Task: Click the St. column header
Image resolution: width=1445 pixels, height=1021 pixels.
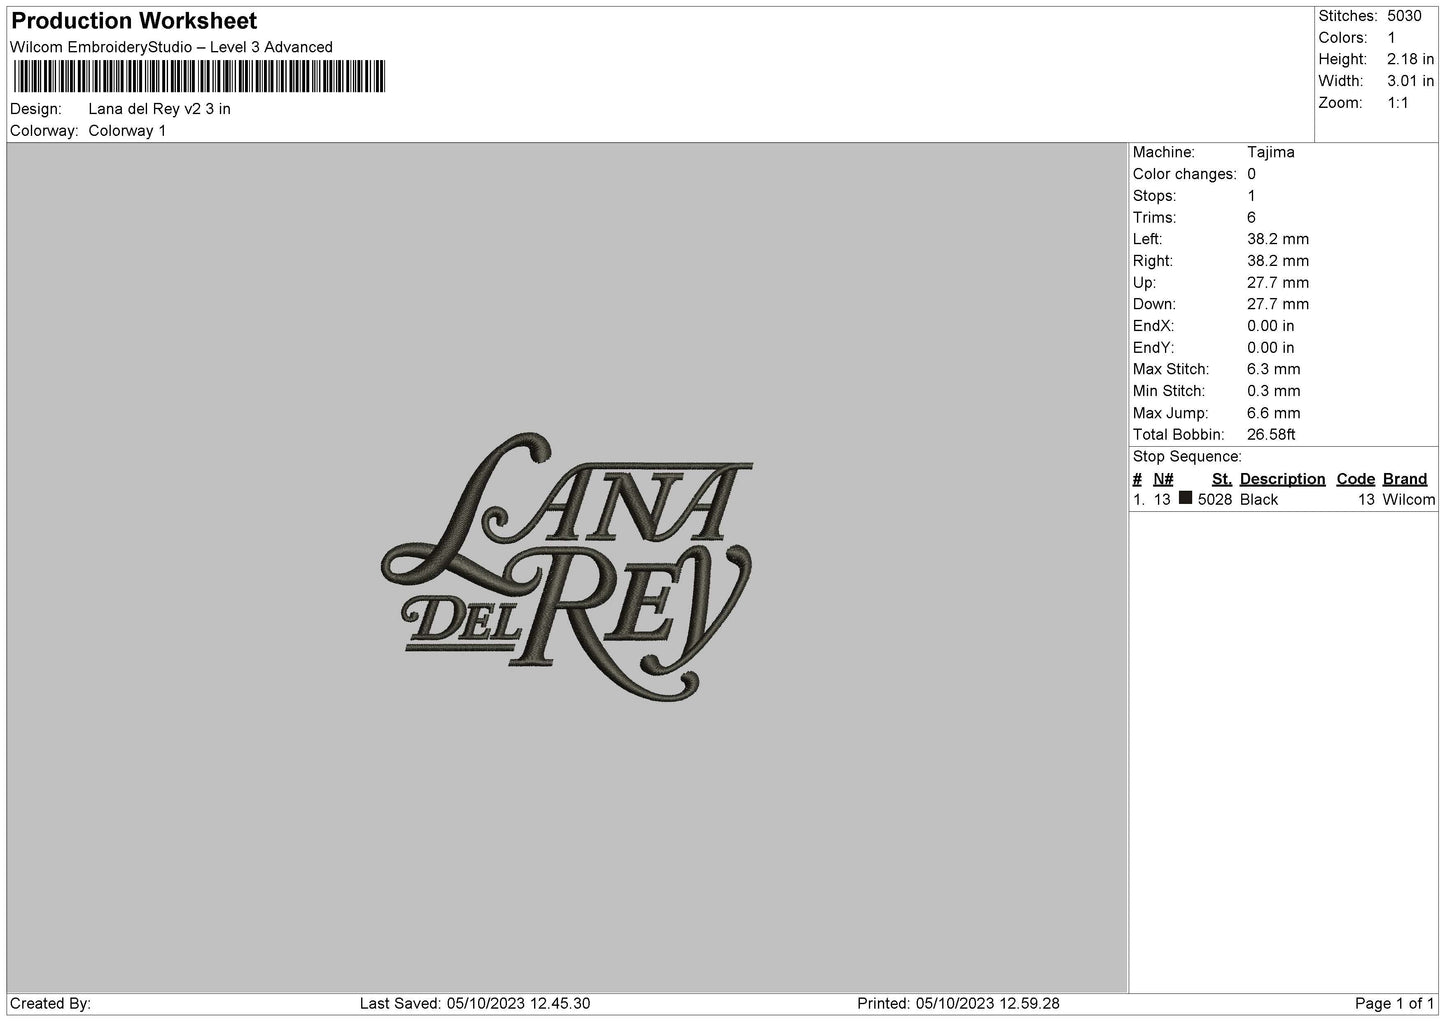Action: (x=1222, y=479)
